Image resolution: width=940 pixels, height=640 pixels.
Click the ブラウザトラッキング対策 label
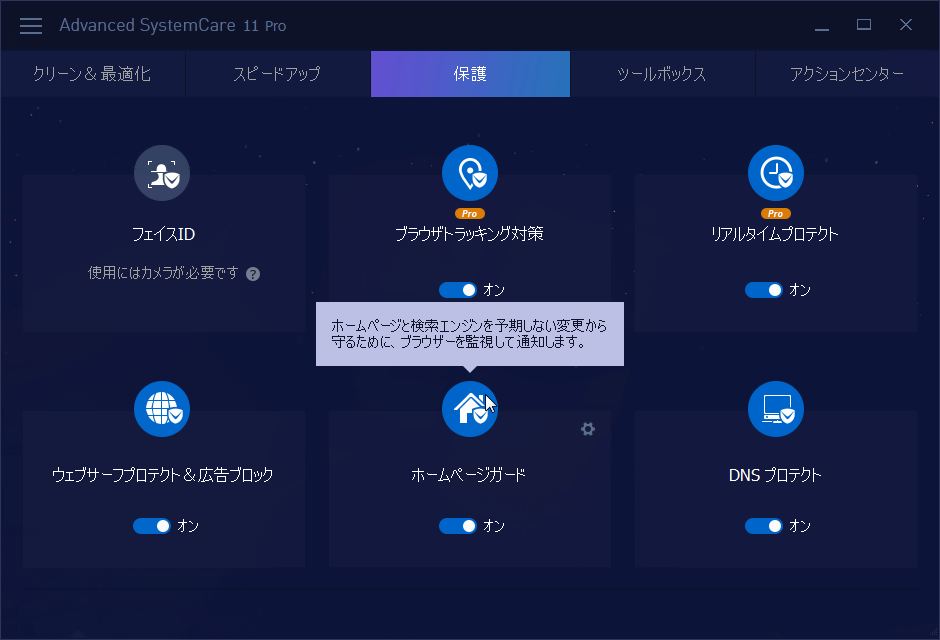pos(469,234)
